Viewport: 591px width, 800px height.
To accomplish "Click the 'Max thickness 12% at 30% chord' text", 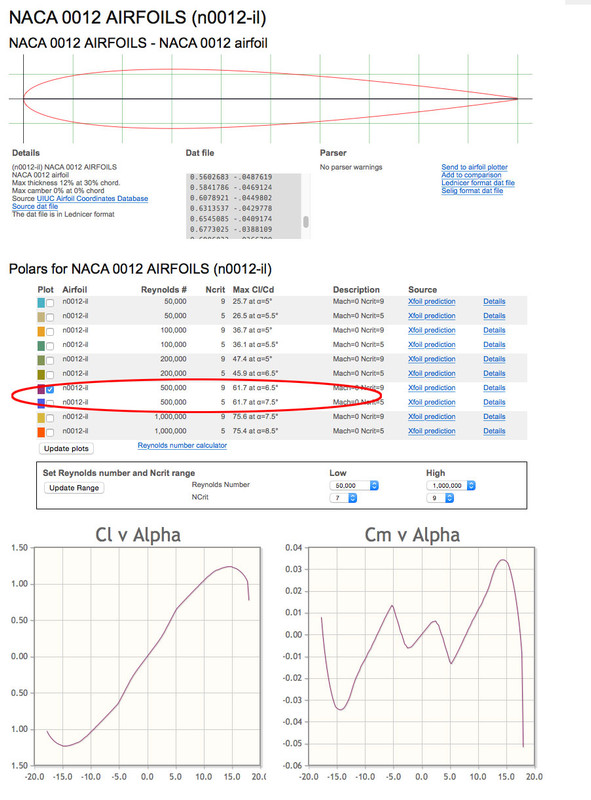I will click(x=66, y=183).
